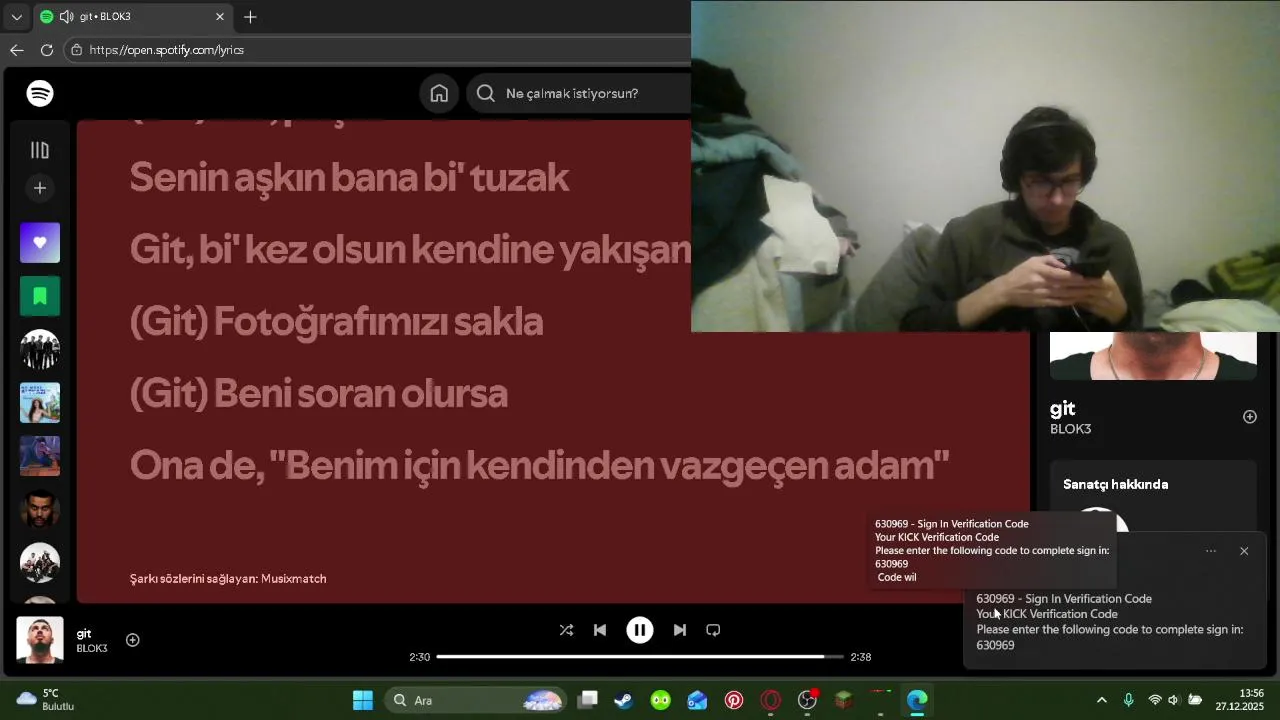Skip to next track

[x=680, y=630]
